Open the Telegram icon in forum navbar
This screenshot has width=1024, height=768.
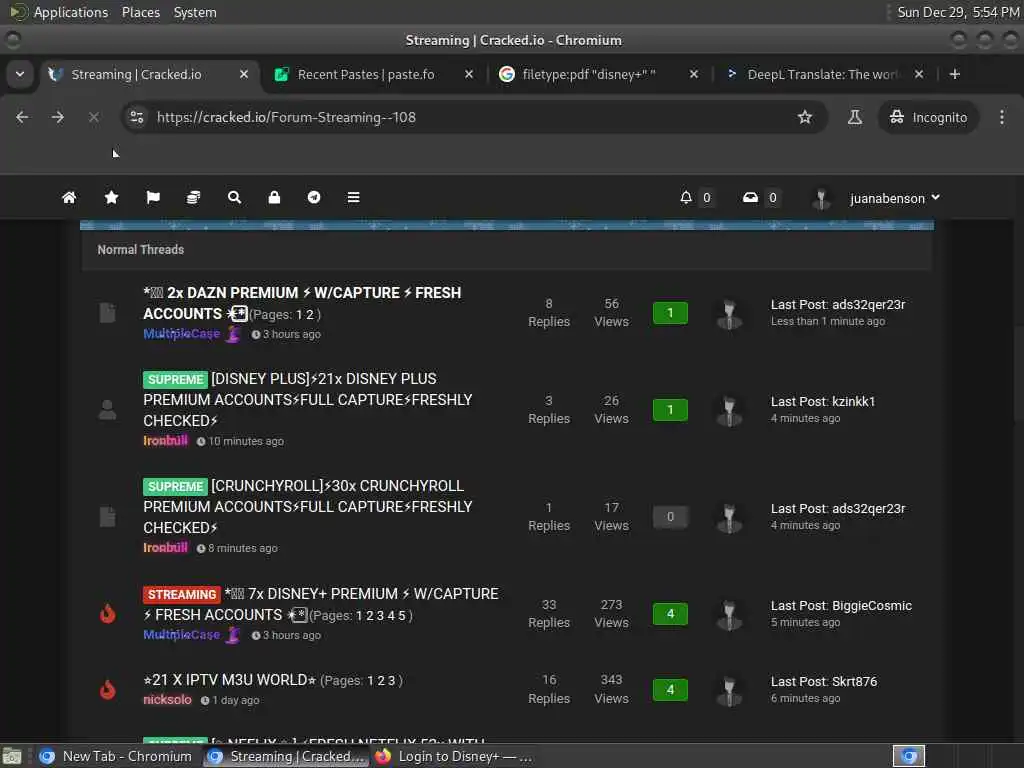pos(314,197)
